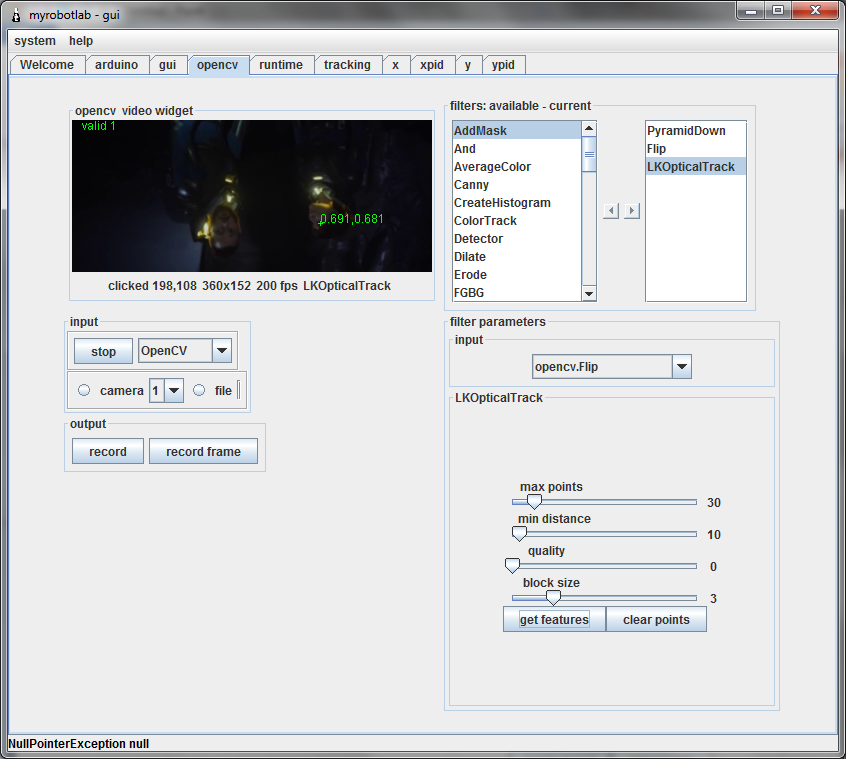The width and height of the screenshot is (846, 759).
Task: Click the available filters scroll down arrow
Action: (589, 293)
